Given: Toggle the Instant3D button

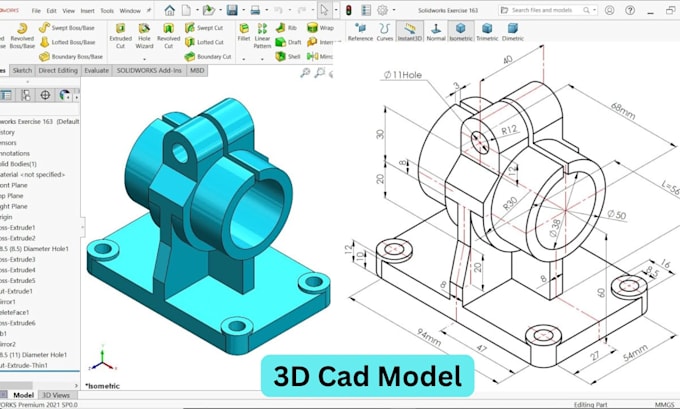Looking at the screenshot, I should click(x=409, y=32).
